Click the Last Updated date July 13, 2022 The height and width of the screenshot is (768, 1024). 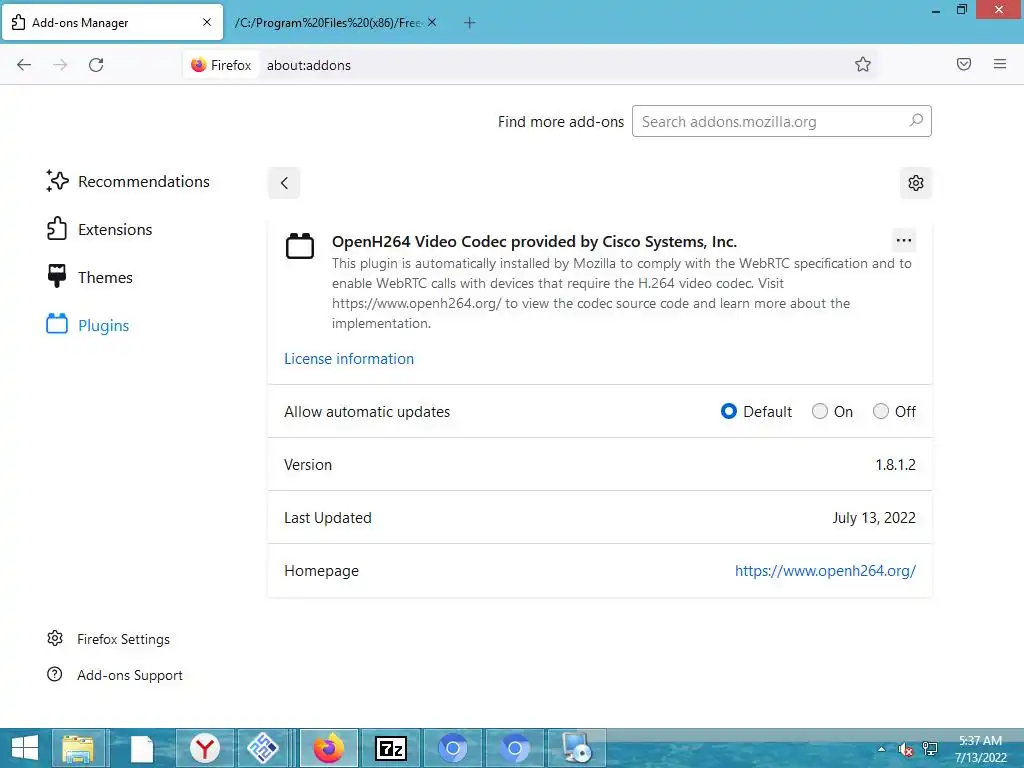[874, 518]
